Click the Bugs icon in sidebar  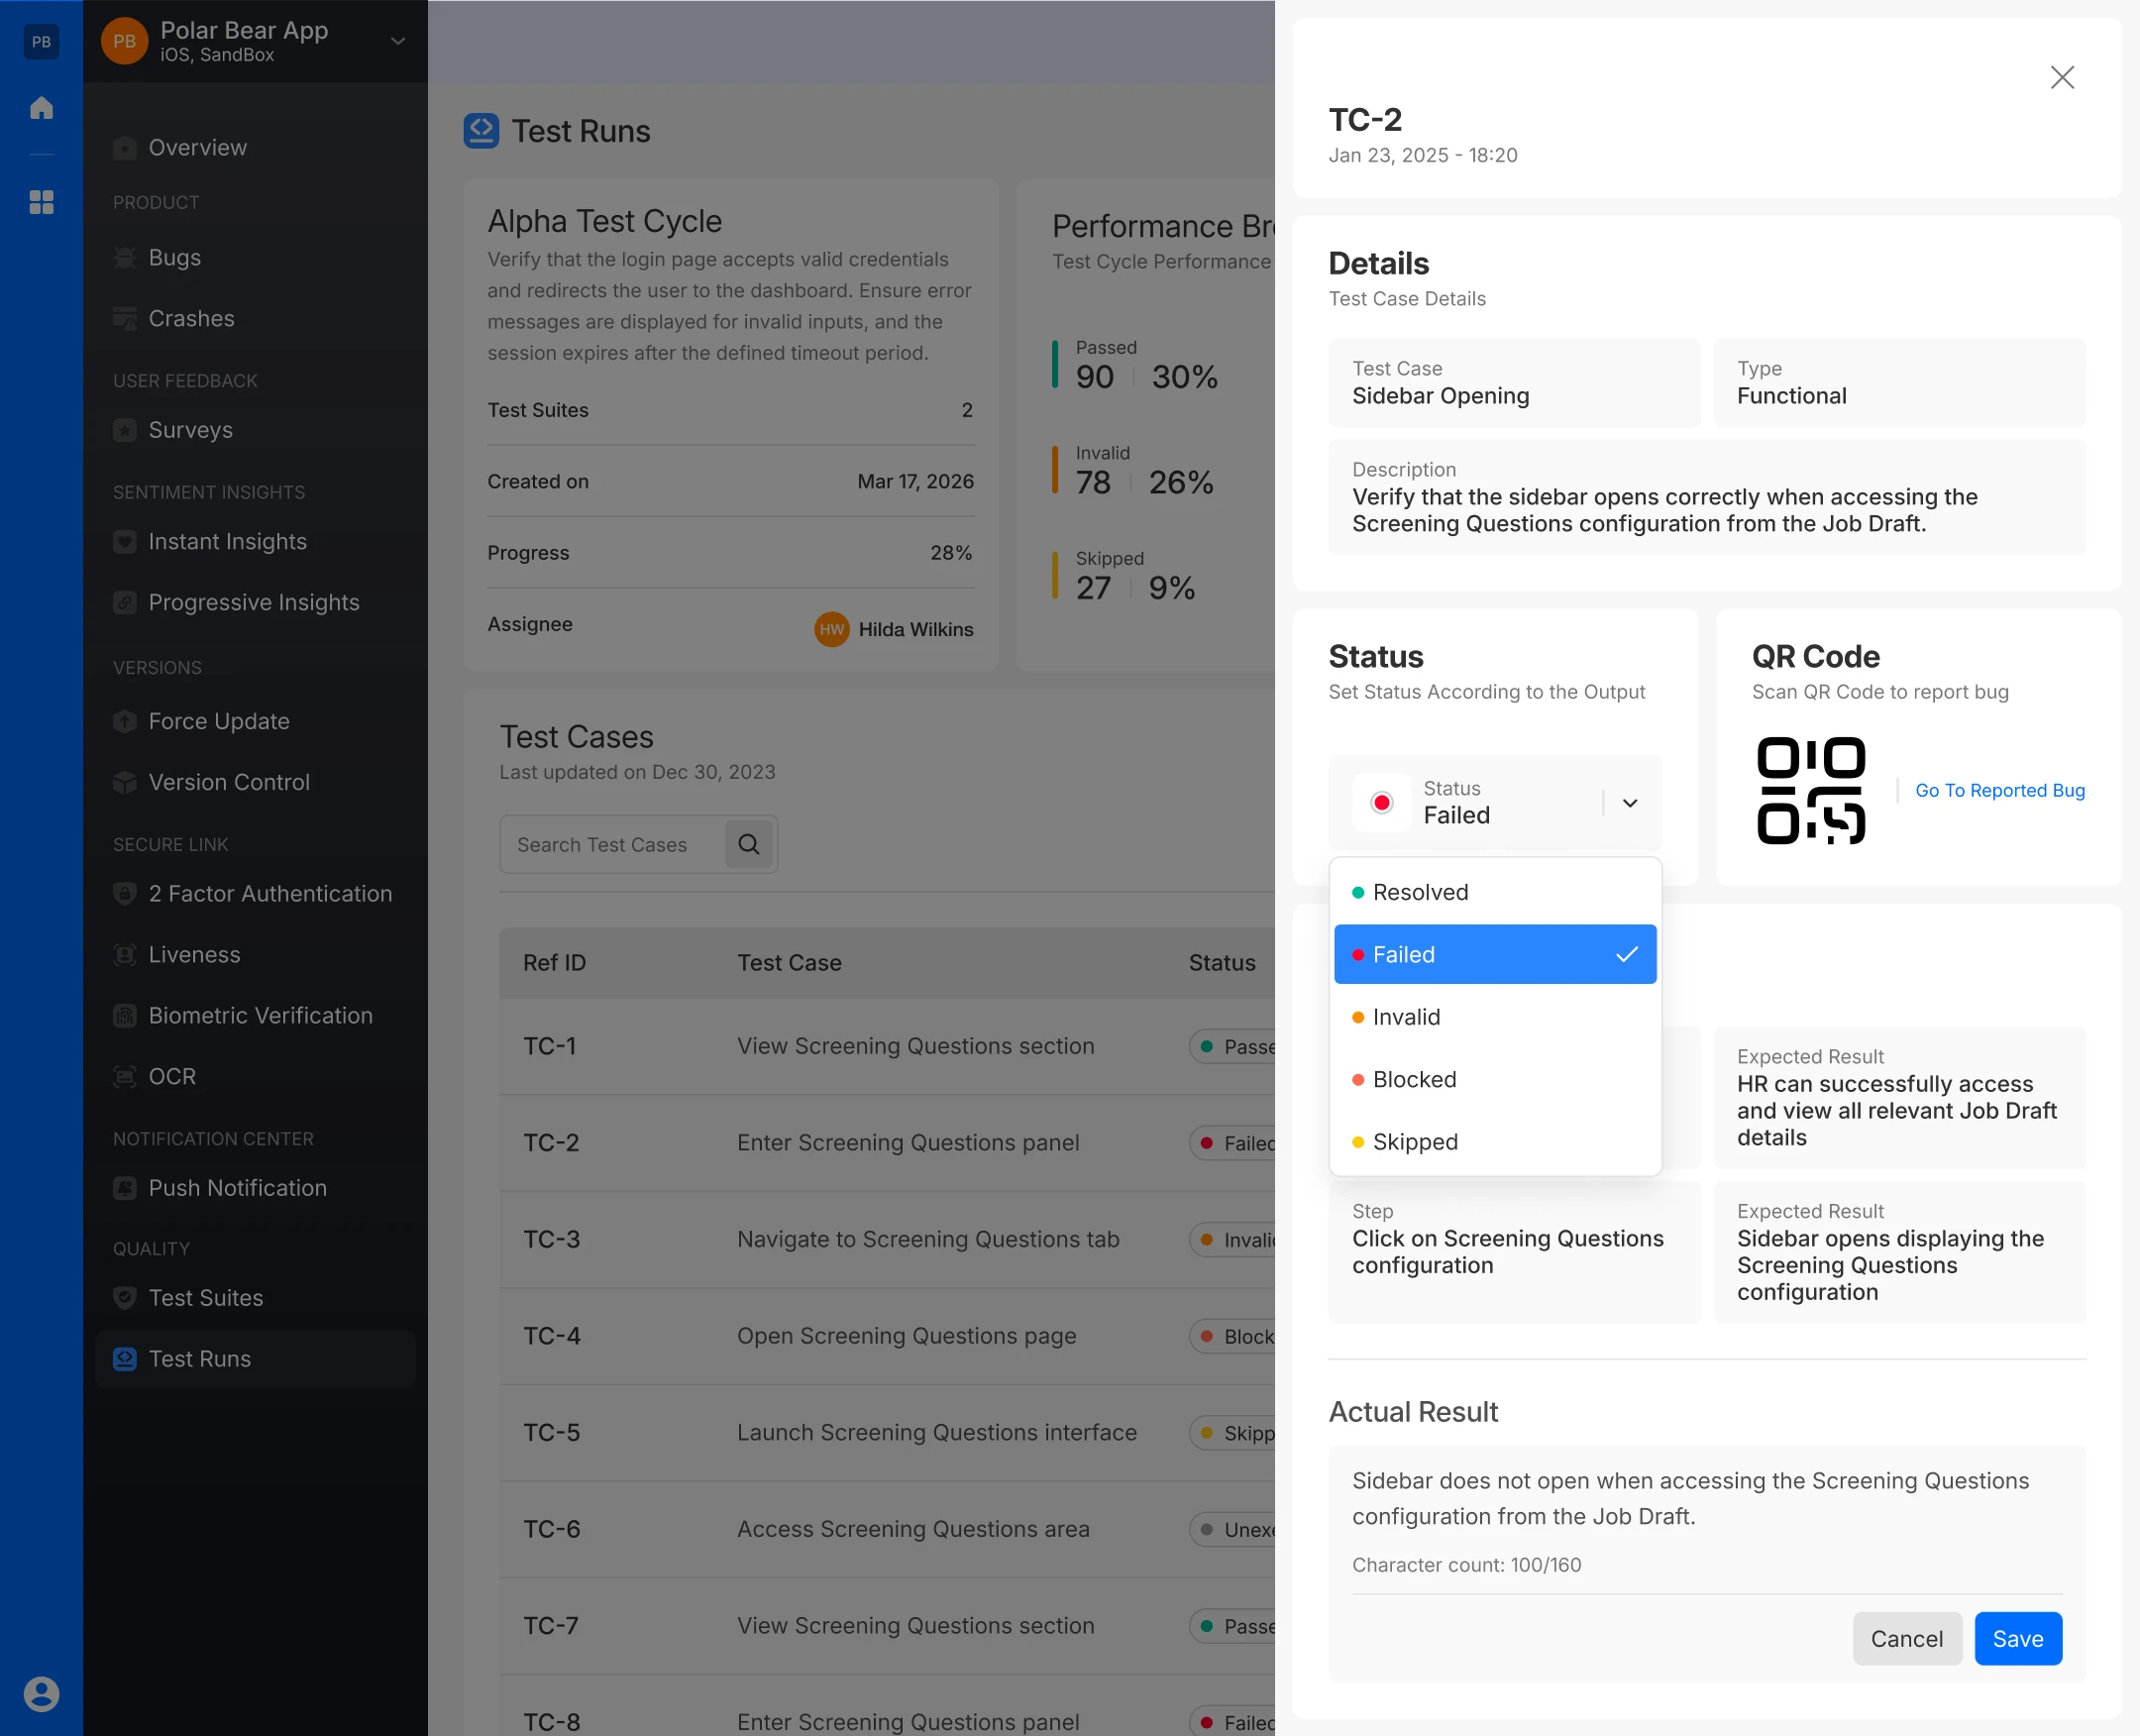click(x=125, y=257)
